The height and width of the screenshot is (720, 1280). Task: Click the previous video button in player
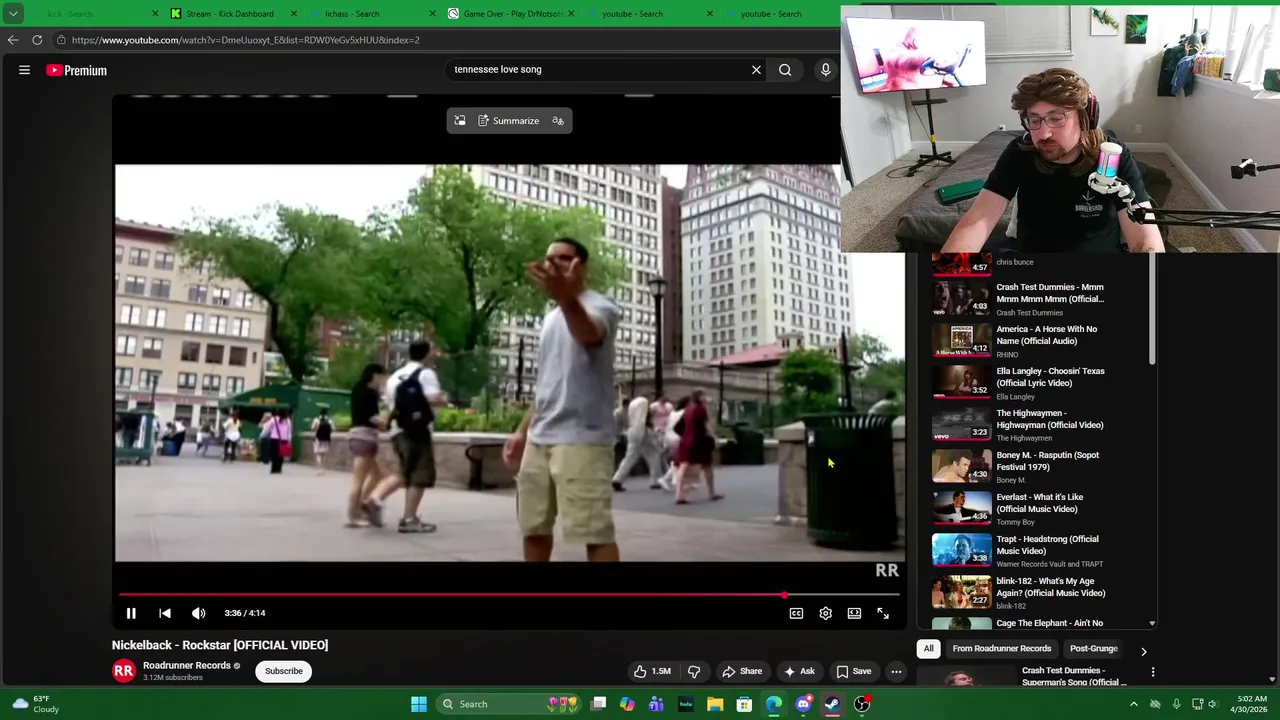click(x=165, y=613)
